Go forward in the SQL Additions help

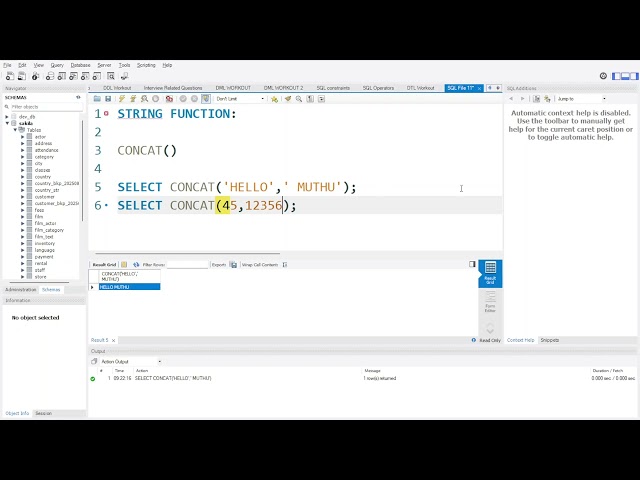[522, 99]
